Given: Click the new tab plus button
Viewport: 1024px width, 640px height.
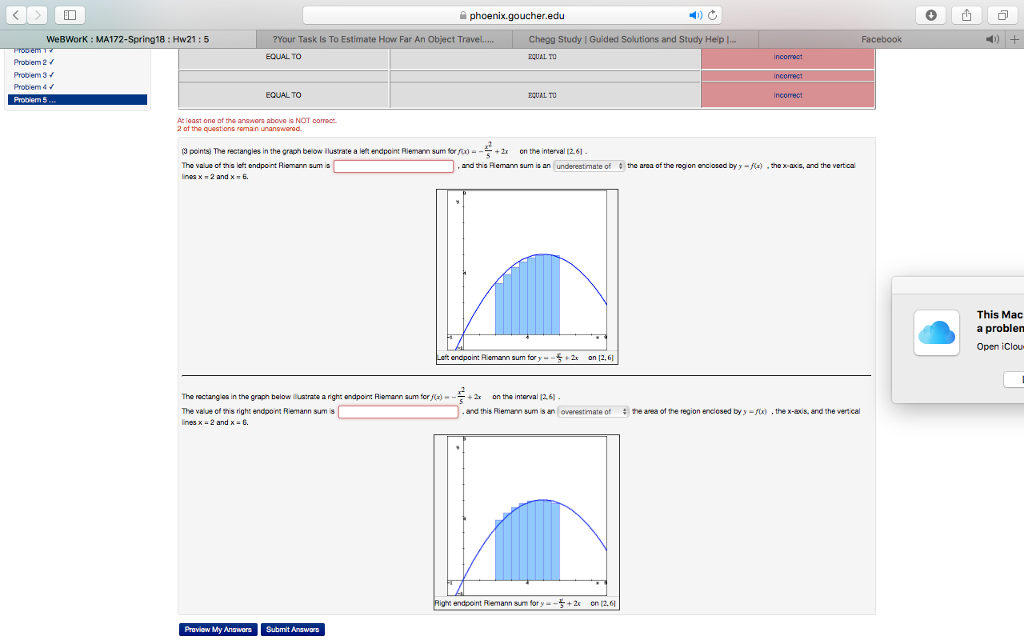Looking at the screenshot, I should coord(1014,39).
